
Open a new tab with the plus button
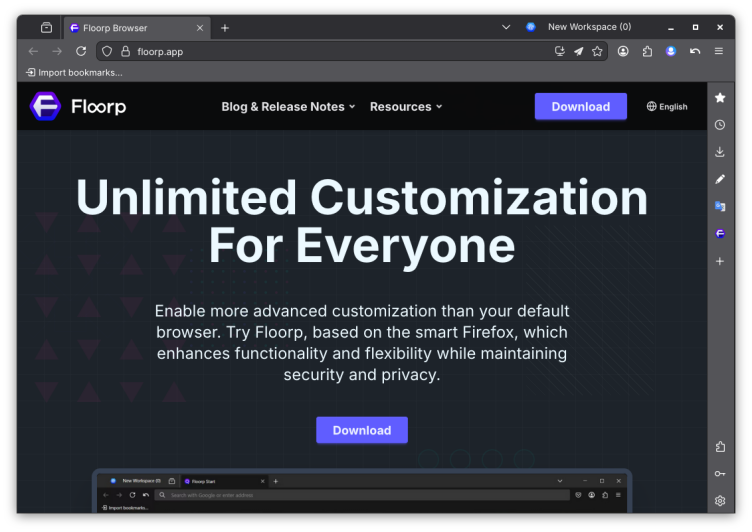(224, 28)
